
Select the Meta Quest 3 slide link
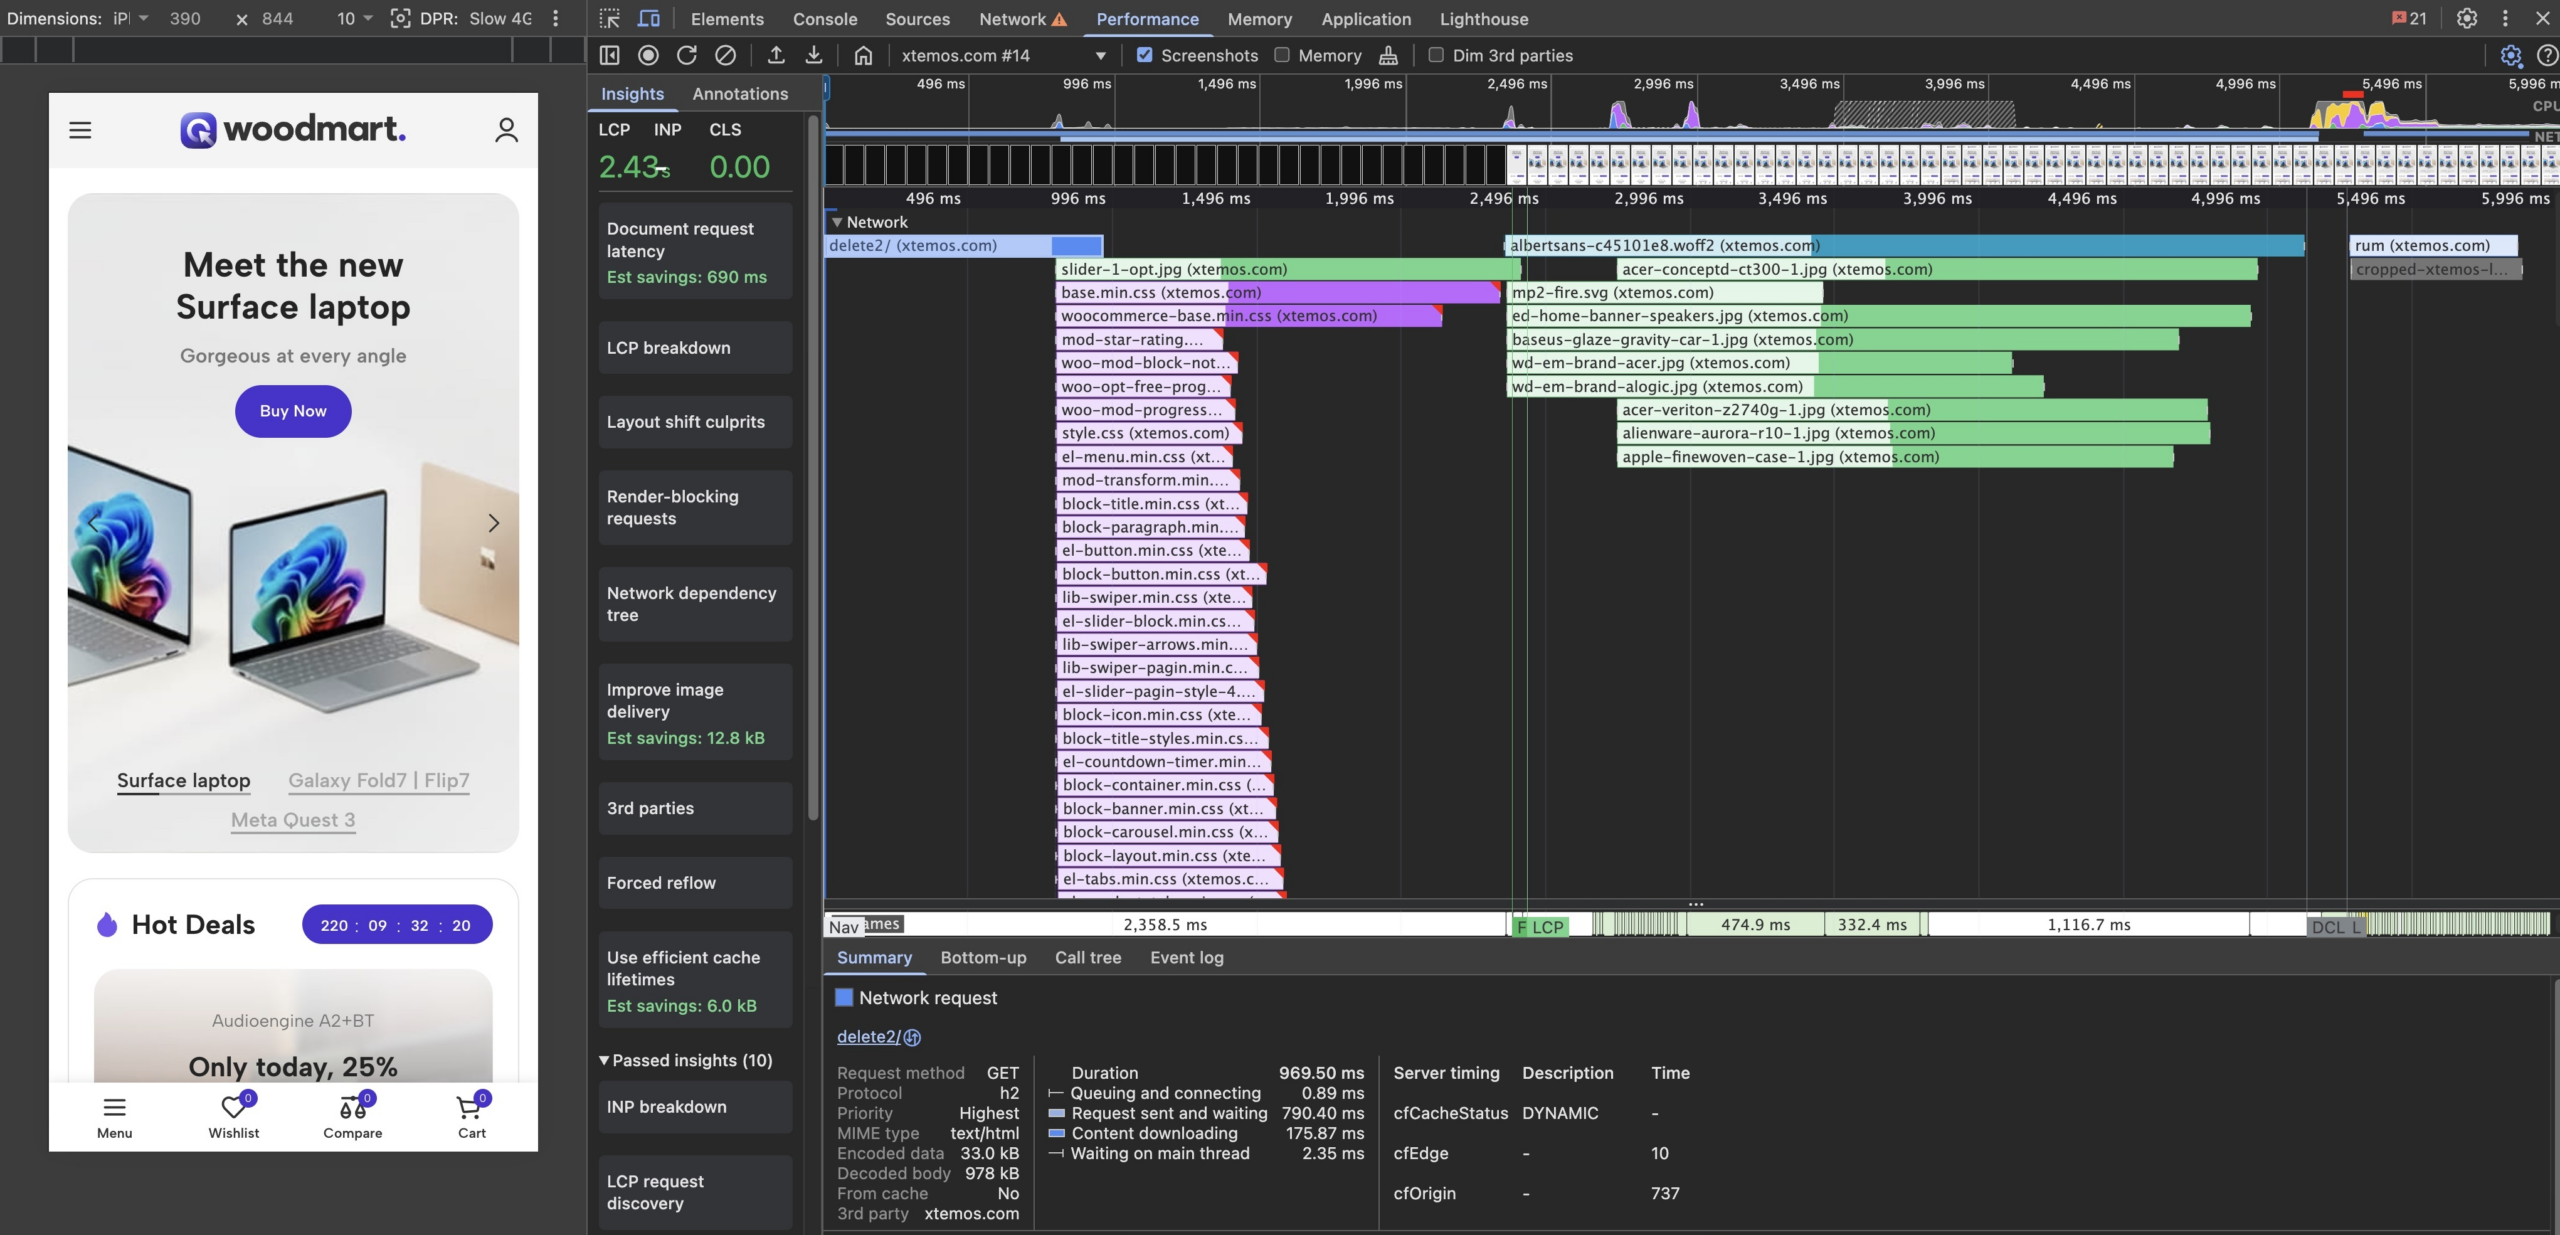point(293,820)
